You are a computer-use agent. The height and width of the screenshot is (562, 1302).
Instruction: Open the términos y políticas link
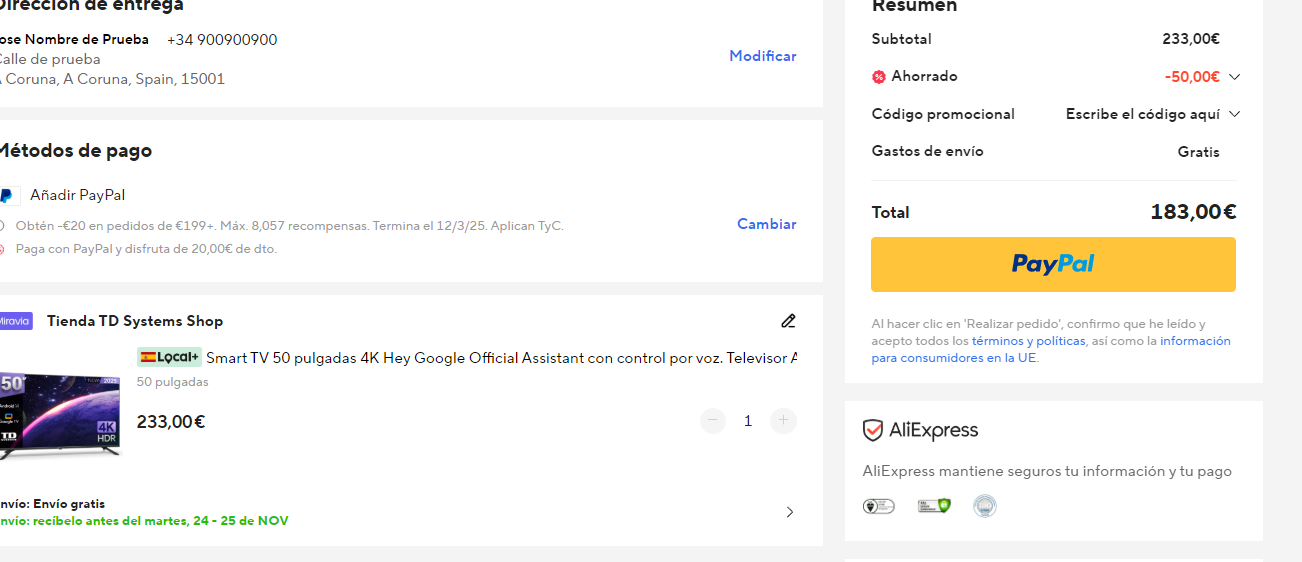coord(1028,341)
